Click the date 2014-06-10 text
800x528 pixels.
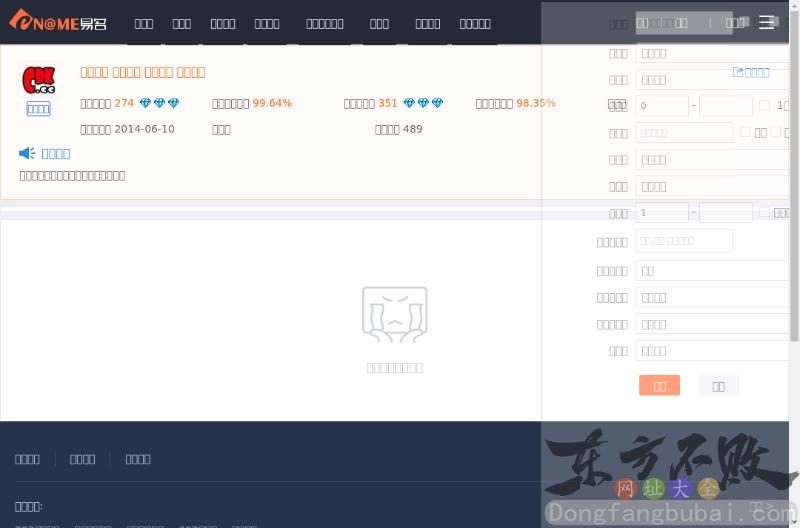click(x=144, y=129)
